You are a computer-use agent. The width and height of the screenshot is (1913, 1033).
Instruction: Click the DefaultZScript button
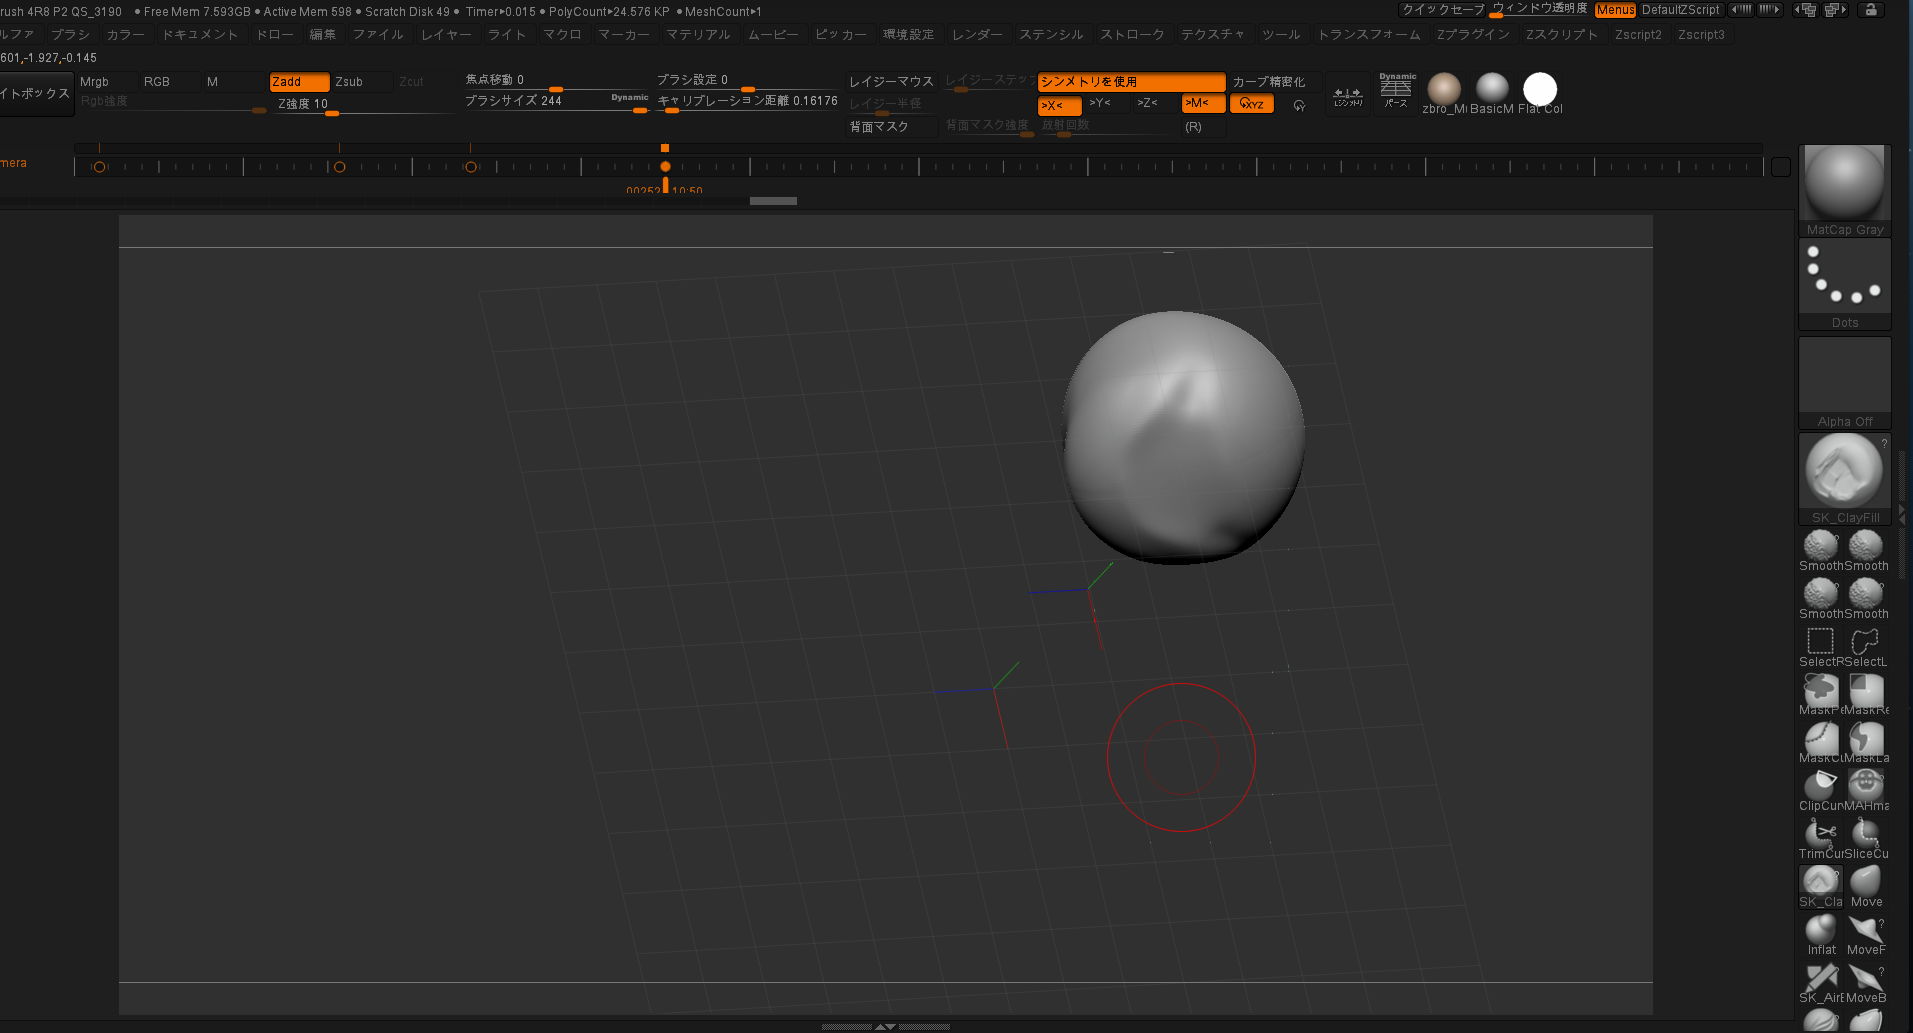[1681, 10]
